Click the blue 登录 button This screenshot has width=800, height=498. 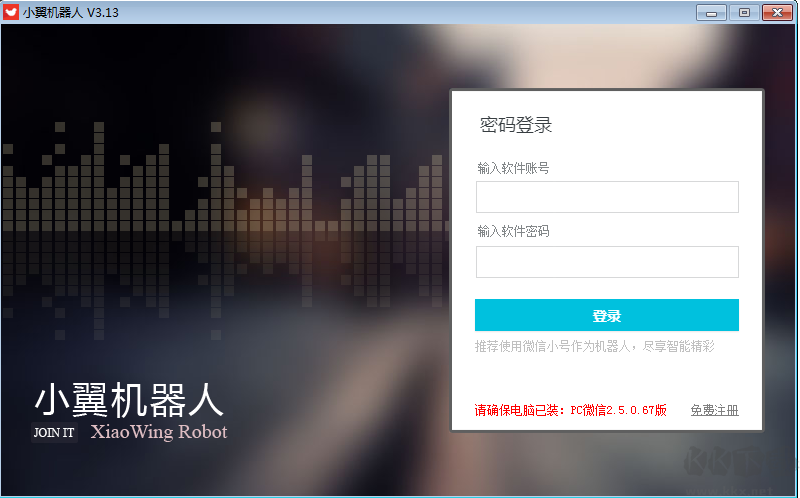(607, 315)
